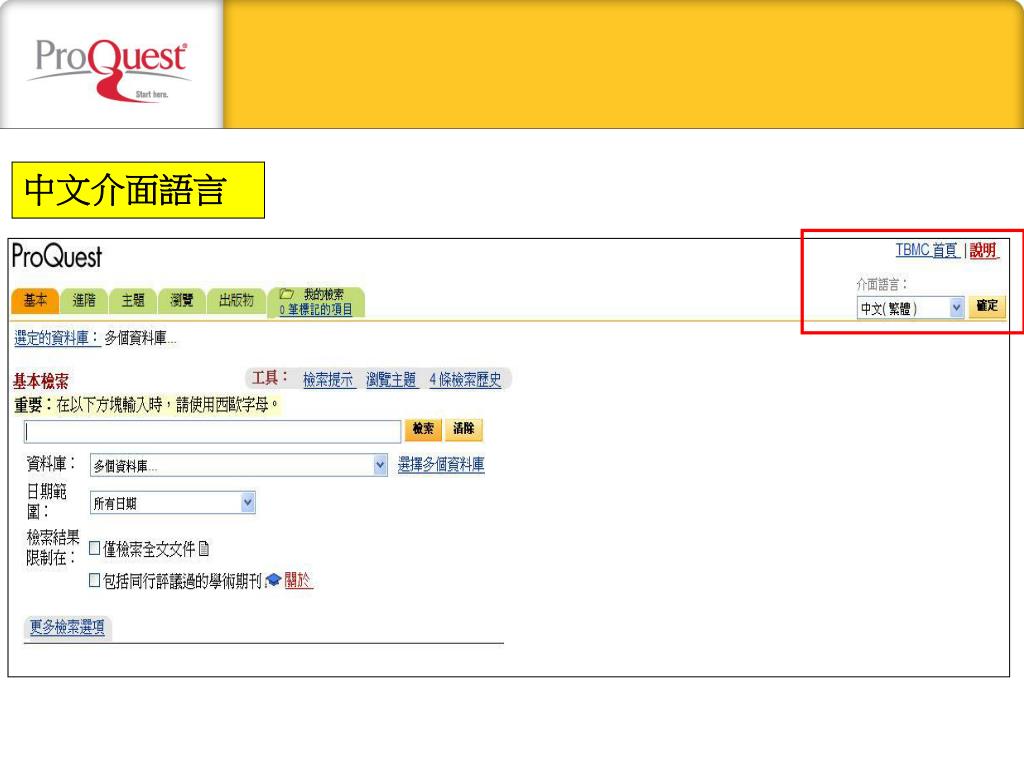Switch to the 進階 tab

pyautogui.click(x=84, y=300)
